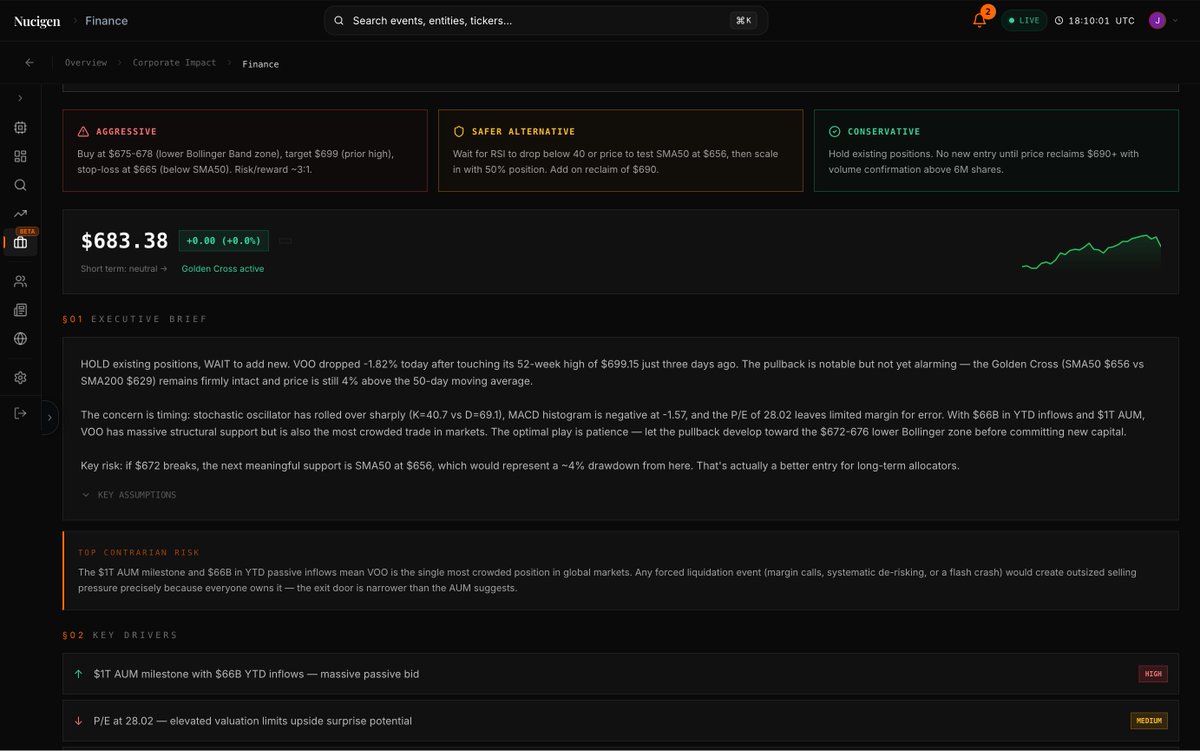Click the clock icon beside UTC time
The height and width of the screenshot is (751, 1200).
click(x=1059, y=20)
